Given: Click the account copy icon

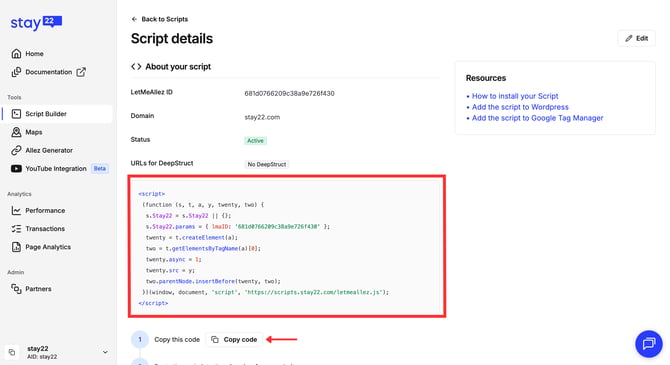Looking at the screenshot, I should 12,352.
